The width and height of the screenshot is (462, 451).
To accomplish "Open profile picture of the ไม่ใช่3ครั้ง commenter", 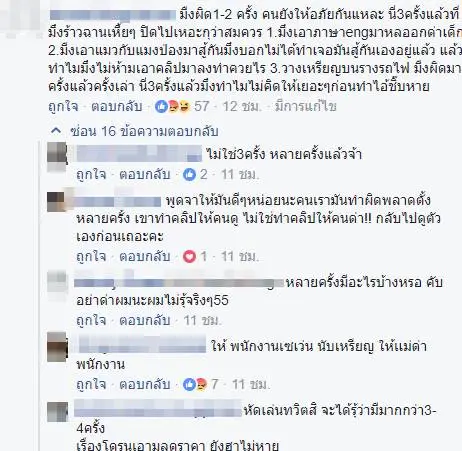I will point(57,157).
